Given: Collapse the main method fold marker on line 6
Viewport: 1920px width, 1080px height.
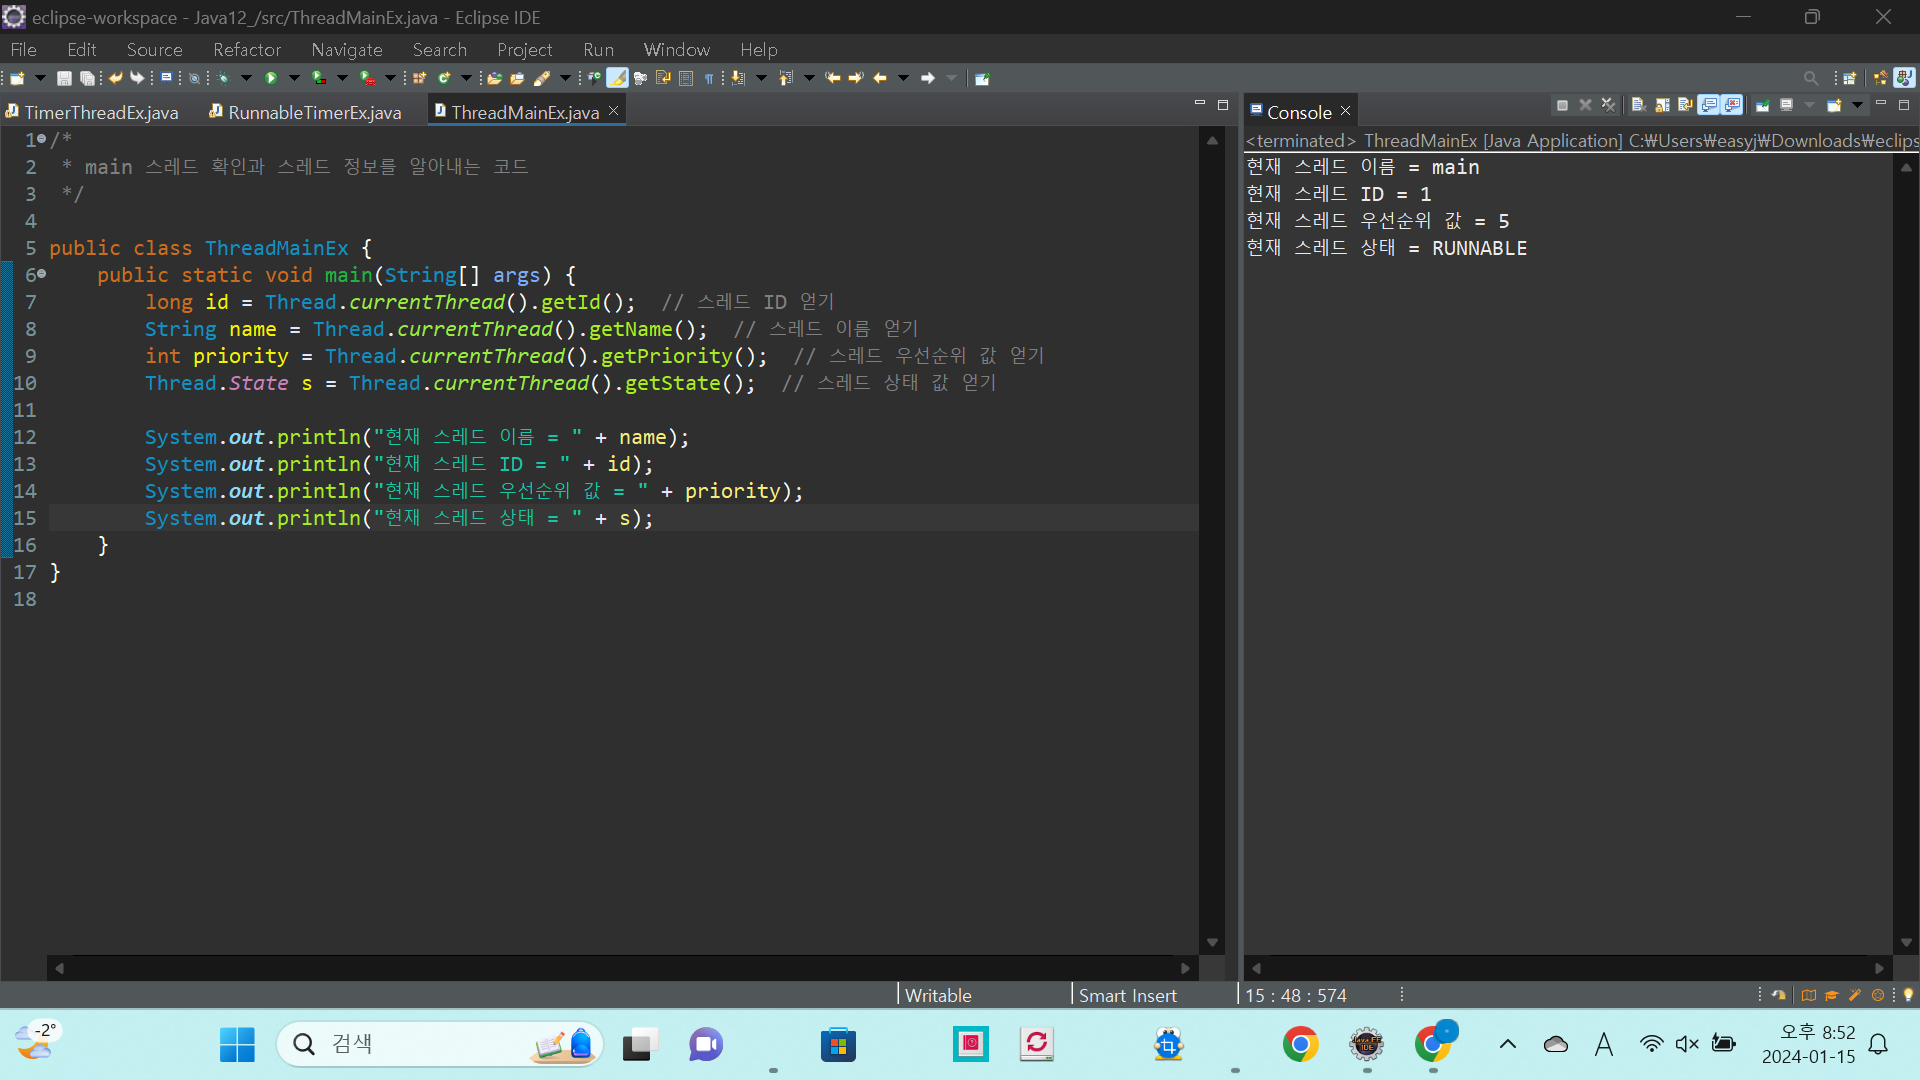Looking at the screenshot, I should tap(42, 274).
